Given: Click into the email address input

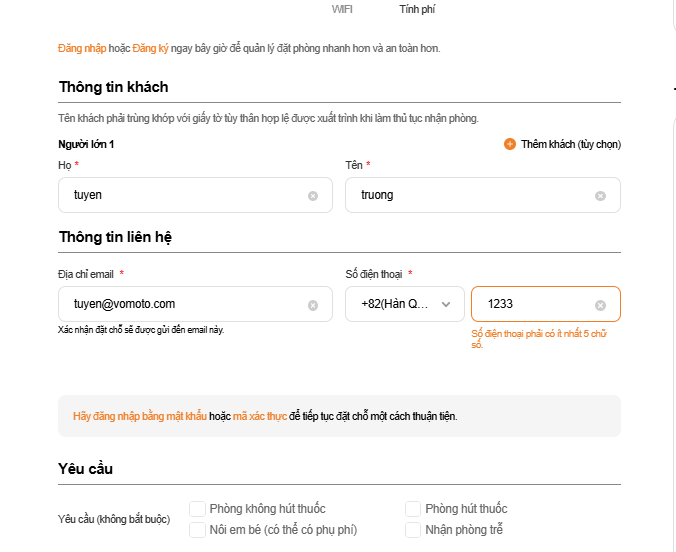Looking at the screenshot, I should tap(180, 304).
